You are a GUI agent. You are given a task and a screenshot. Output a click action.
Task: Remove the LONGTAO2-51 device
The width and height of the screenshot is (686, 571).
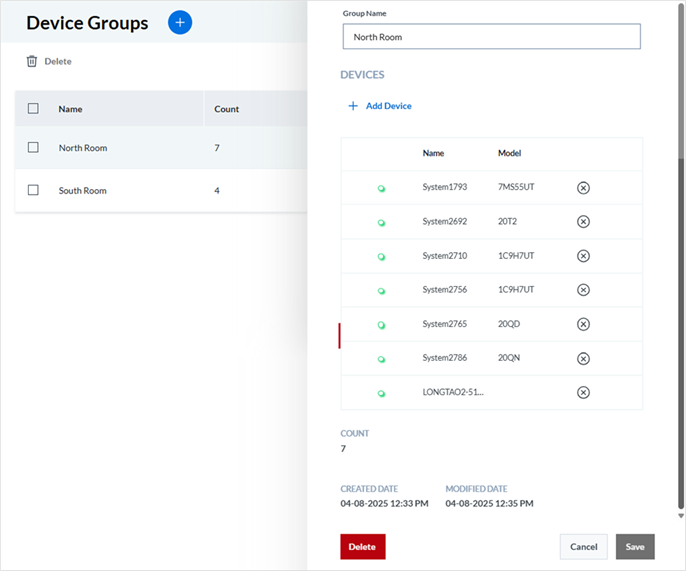tap(584, 392)
